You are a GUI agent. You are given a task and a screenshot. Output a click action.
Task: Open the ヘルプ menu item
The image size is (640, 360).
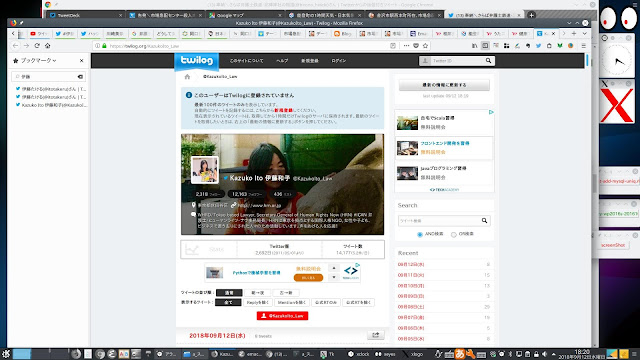[282, 61]
